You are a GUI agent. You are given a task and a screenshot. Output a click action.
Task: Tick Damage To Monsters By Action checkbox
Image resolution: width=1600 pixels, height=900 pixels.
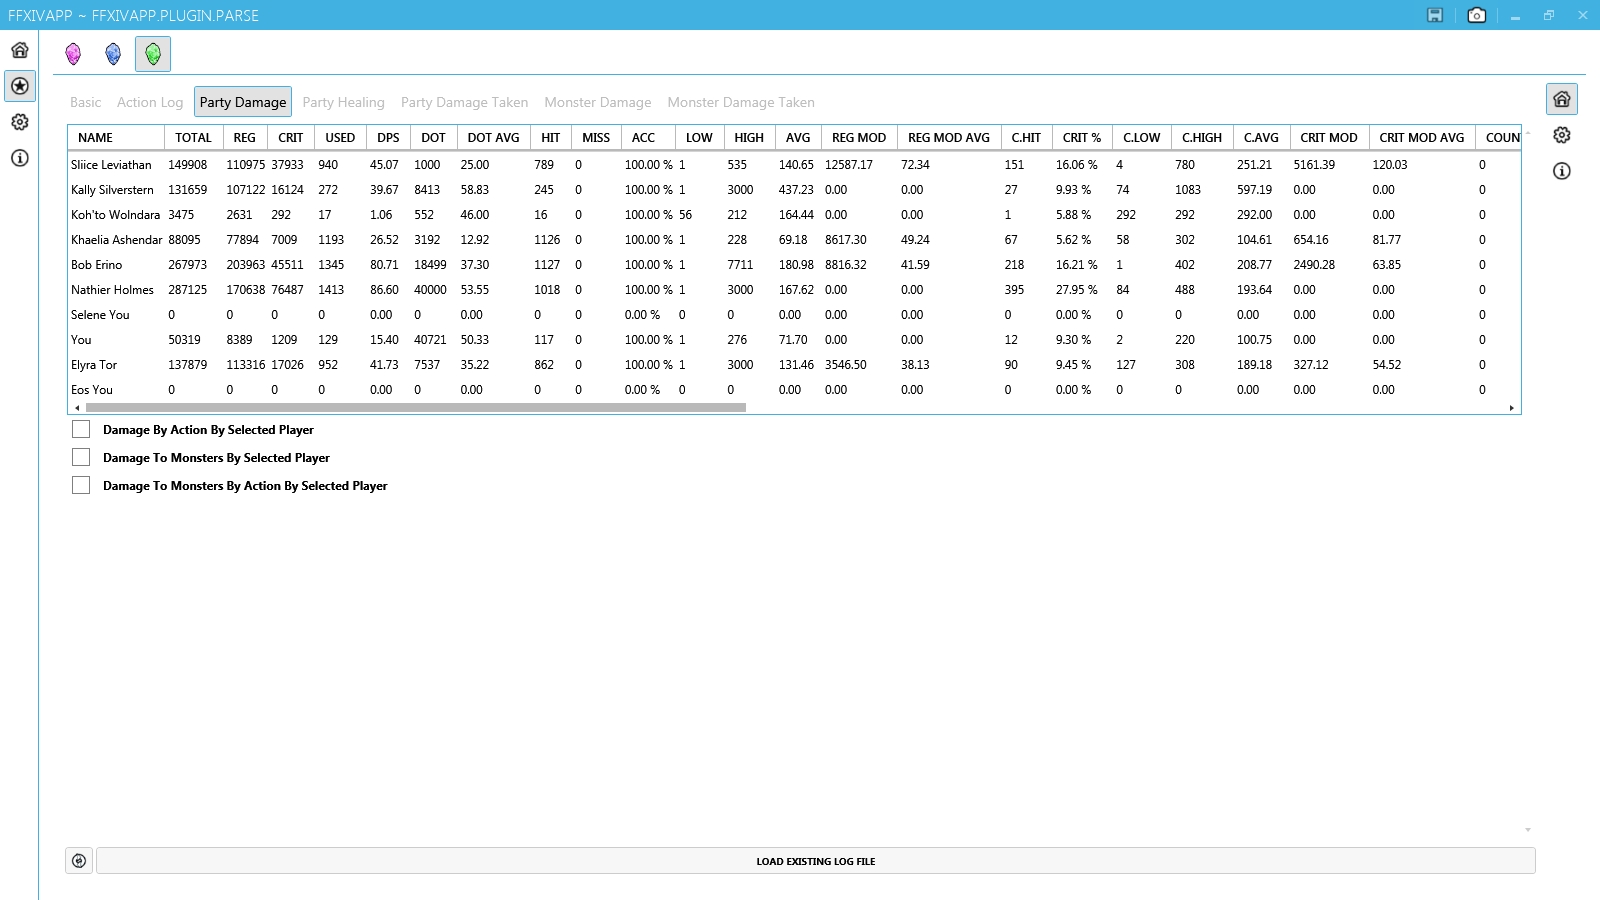point(81,486)
